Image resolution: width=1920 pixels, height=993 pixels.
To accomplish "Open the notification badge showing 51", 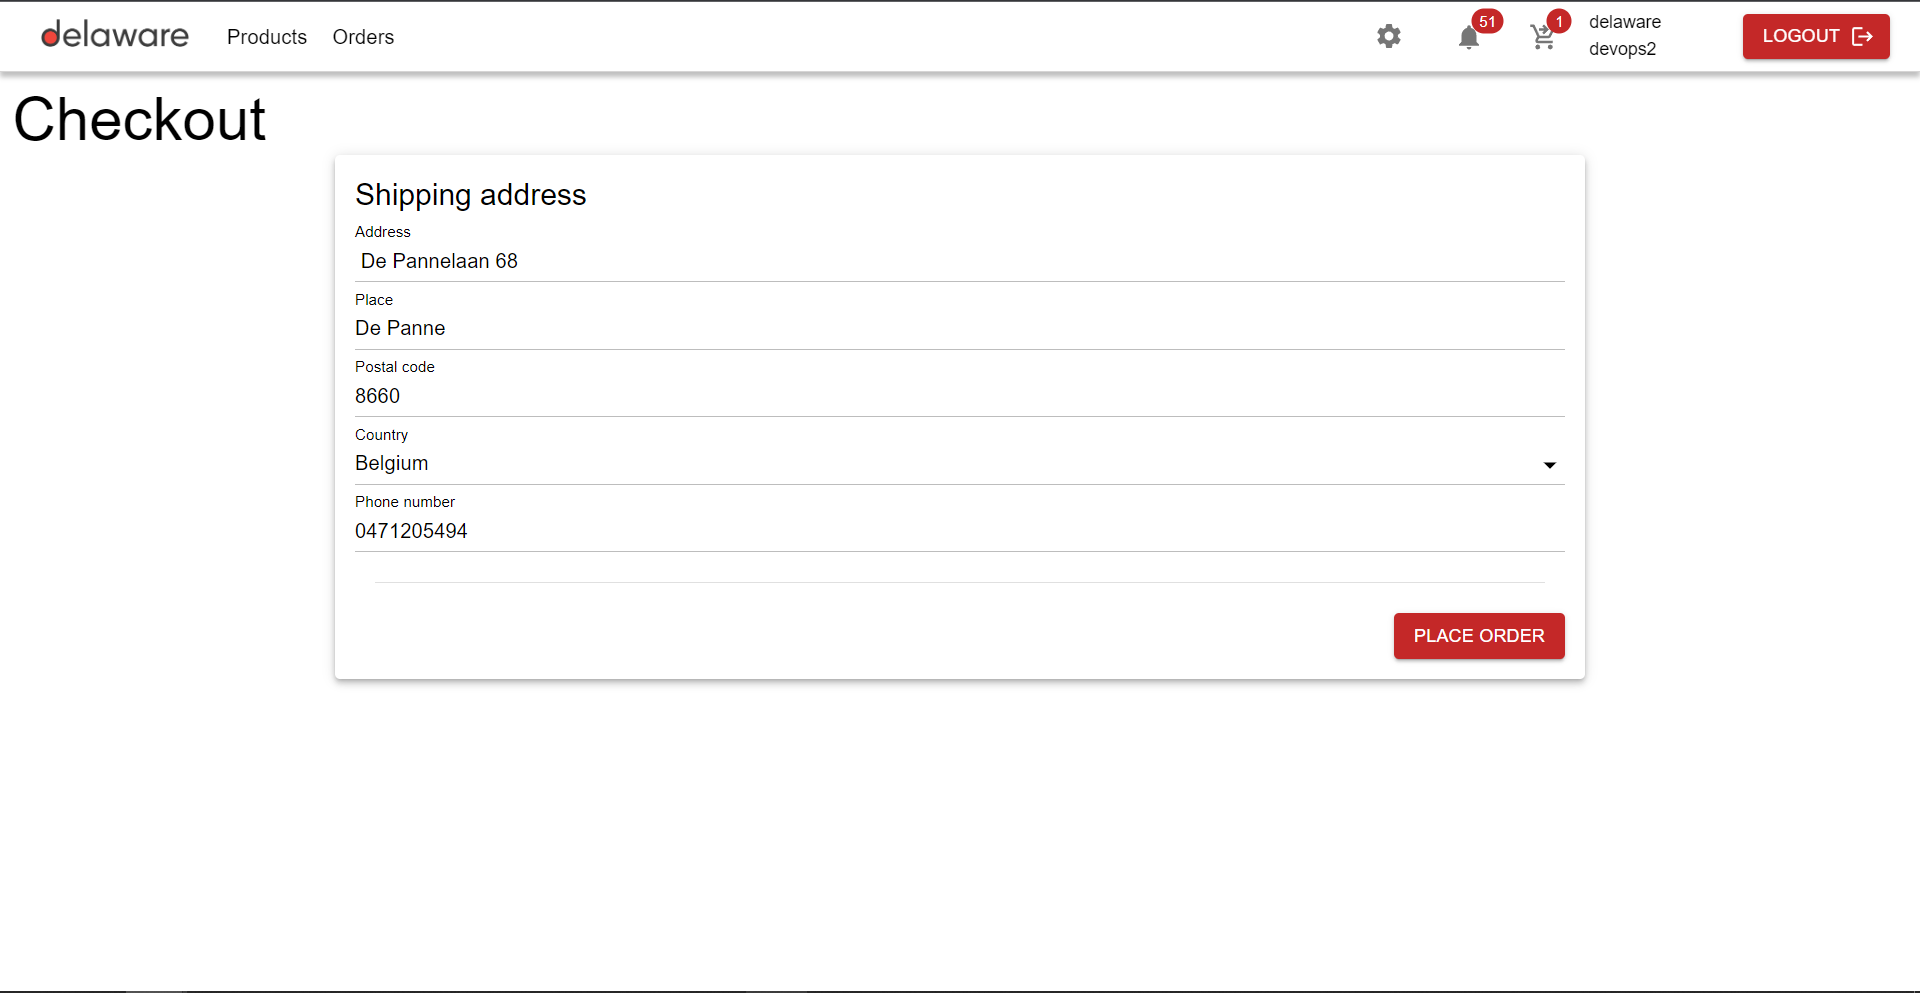I will (1488, 20).
